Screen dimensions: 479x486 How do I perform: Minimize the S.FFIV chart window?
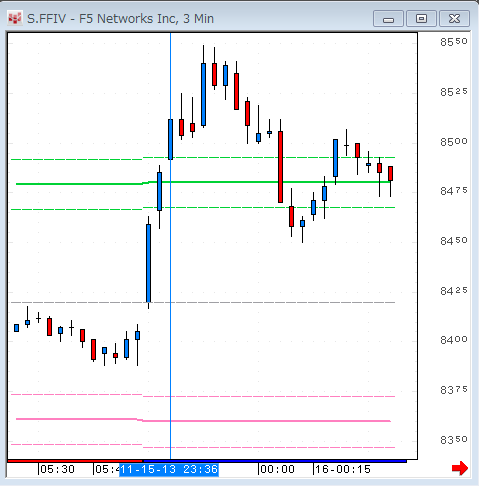(388, 19)
